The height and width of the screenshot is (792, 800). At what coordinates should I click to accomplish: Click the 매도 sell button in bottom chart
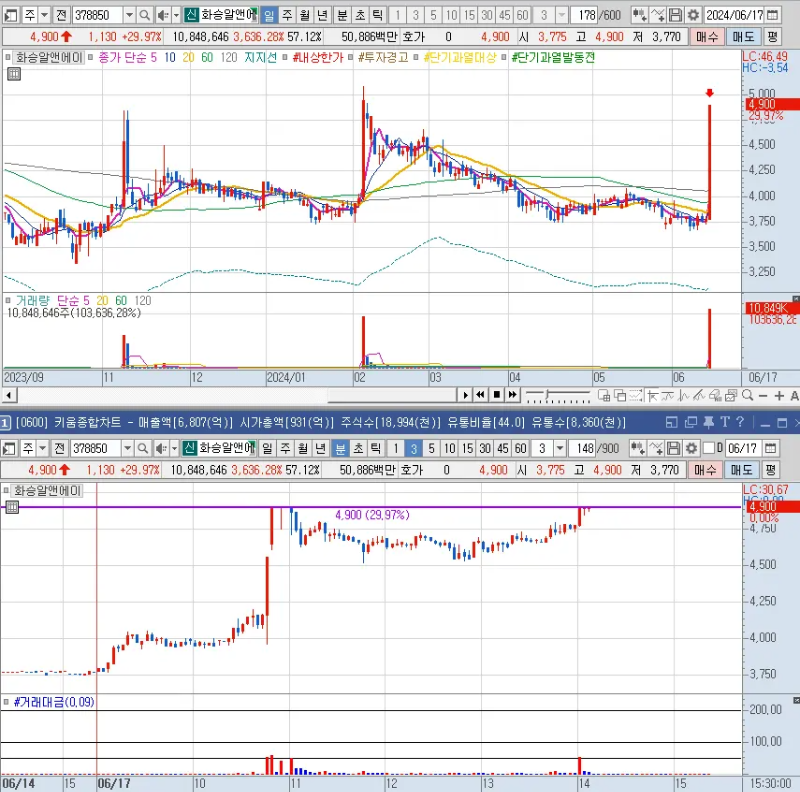pyautogui.click(x=741, y=470)
